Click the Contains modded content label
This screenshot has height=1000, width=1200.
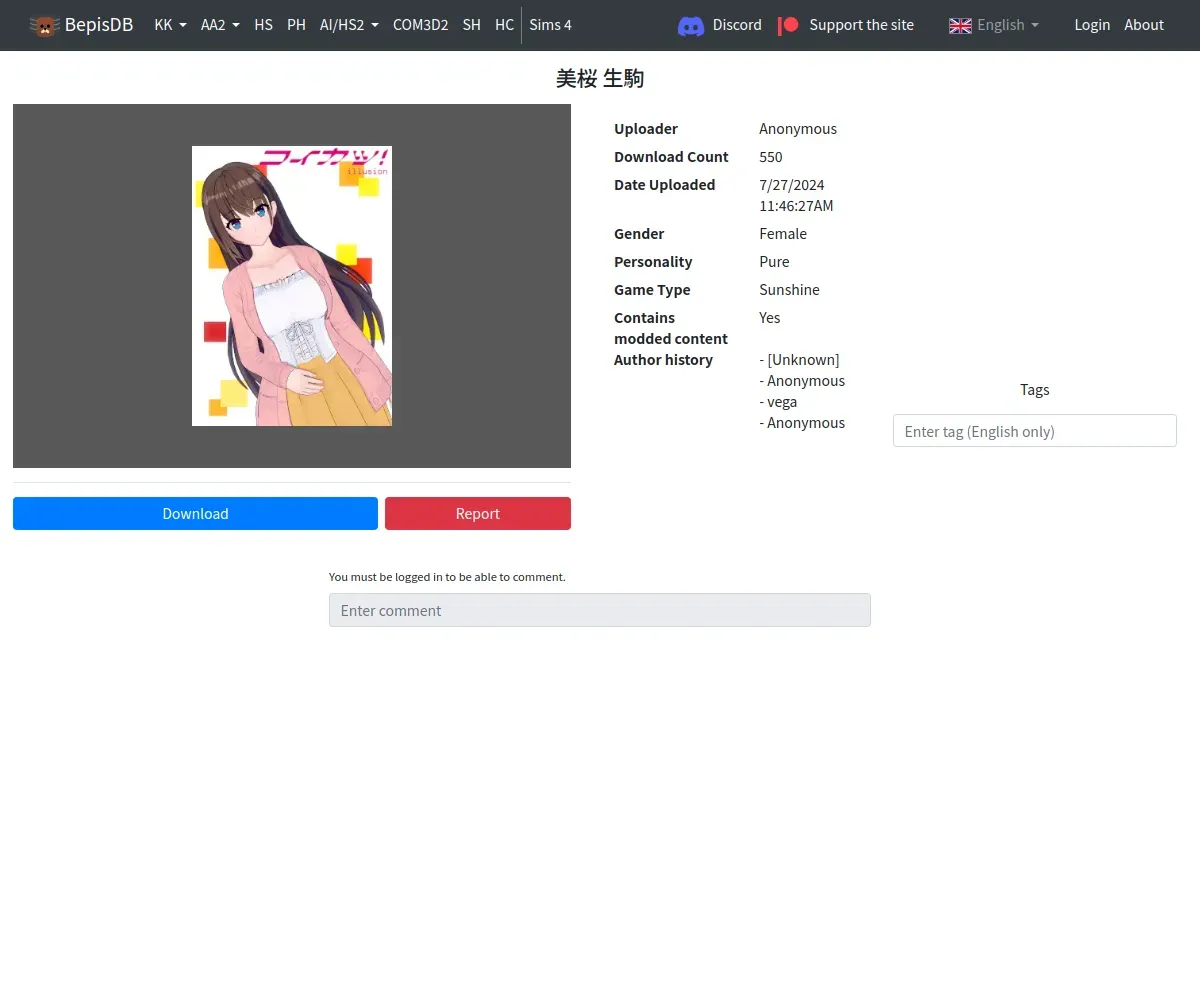point(671,328)
